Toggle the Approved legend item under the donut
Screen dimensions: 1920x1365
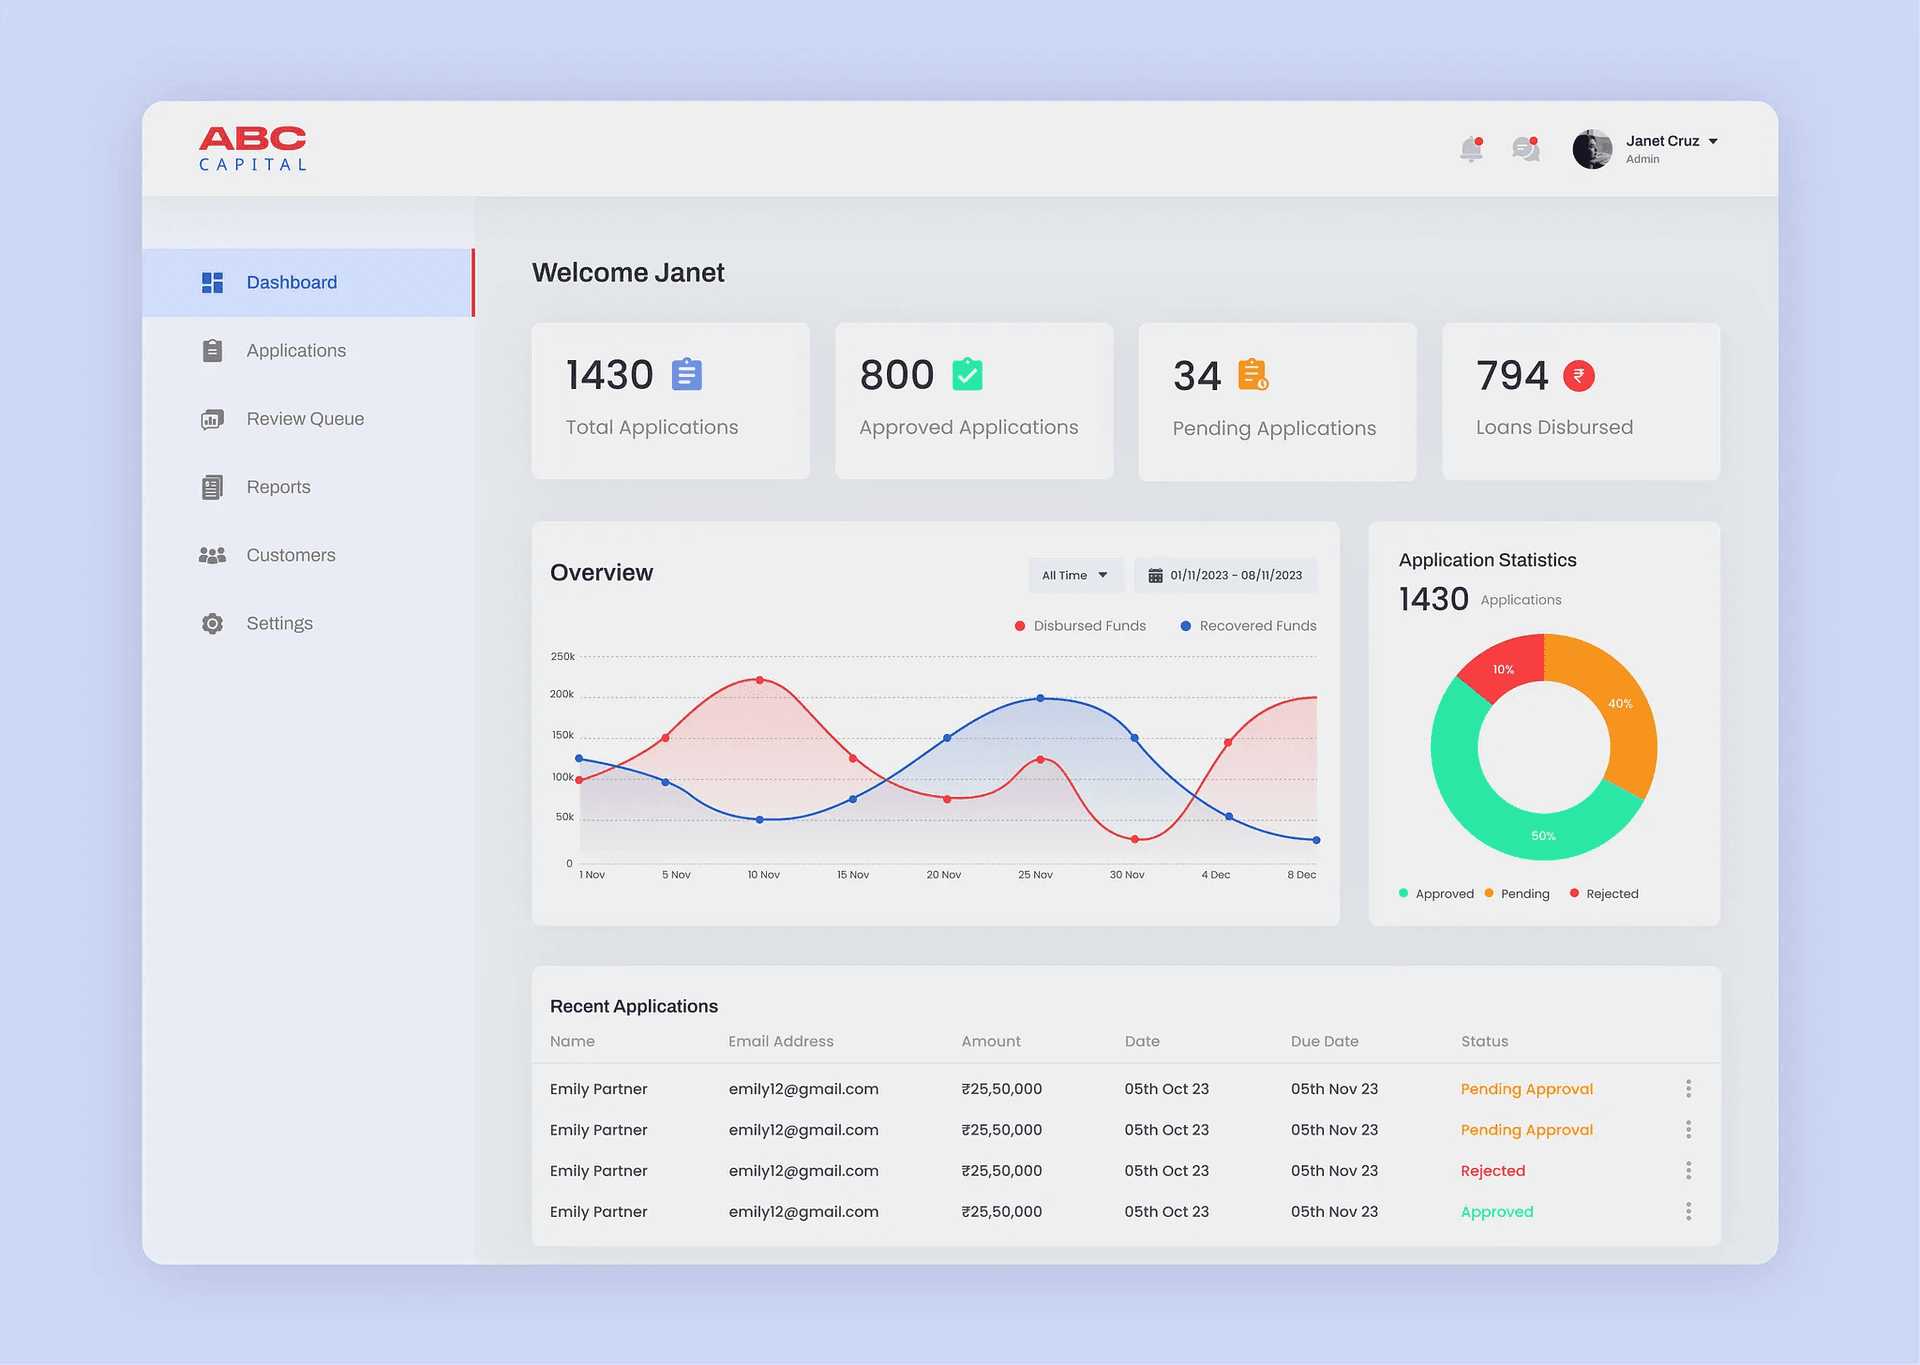click(1436, 894)
